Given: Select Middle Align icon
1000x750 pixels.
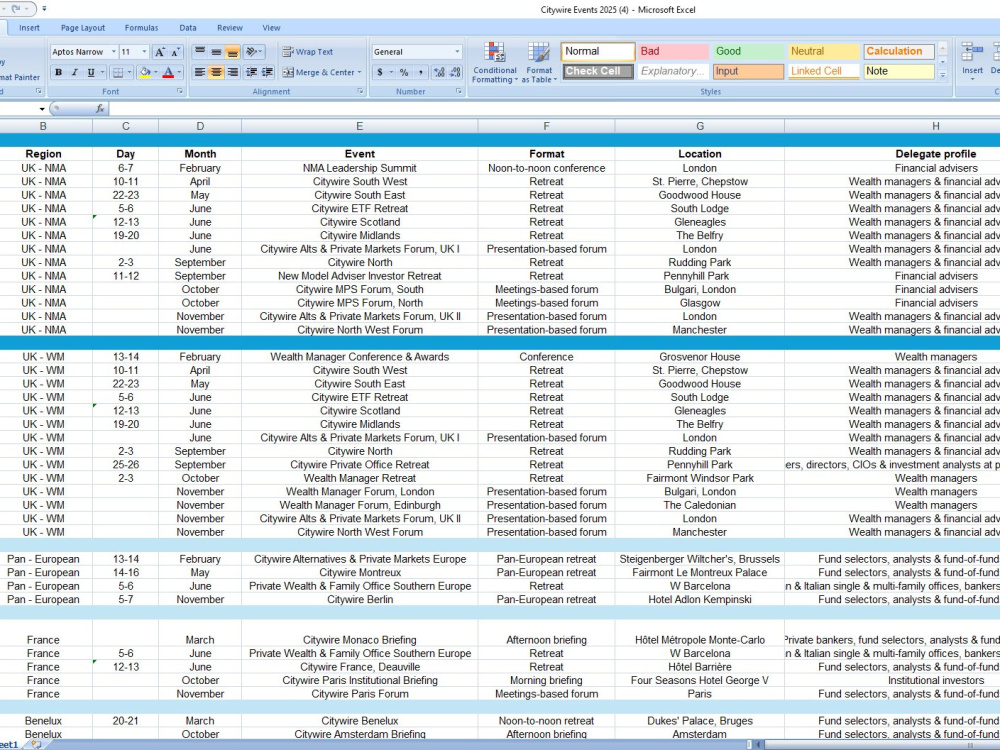Looking at the screenshot, I should [x=216, y=52].
